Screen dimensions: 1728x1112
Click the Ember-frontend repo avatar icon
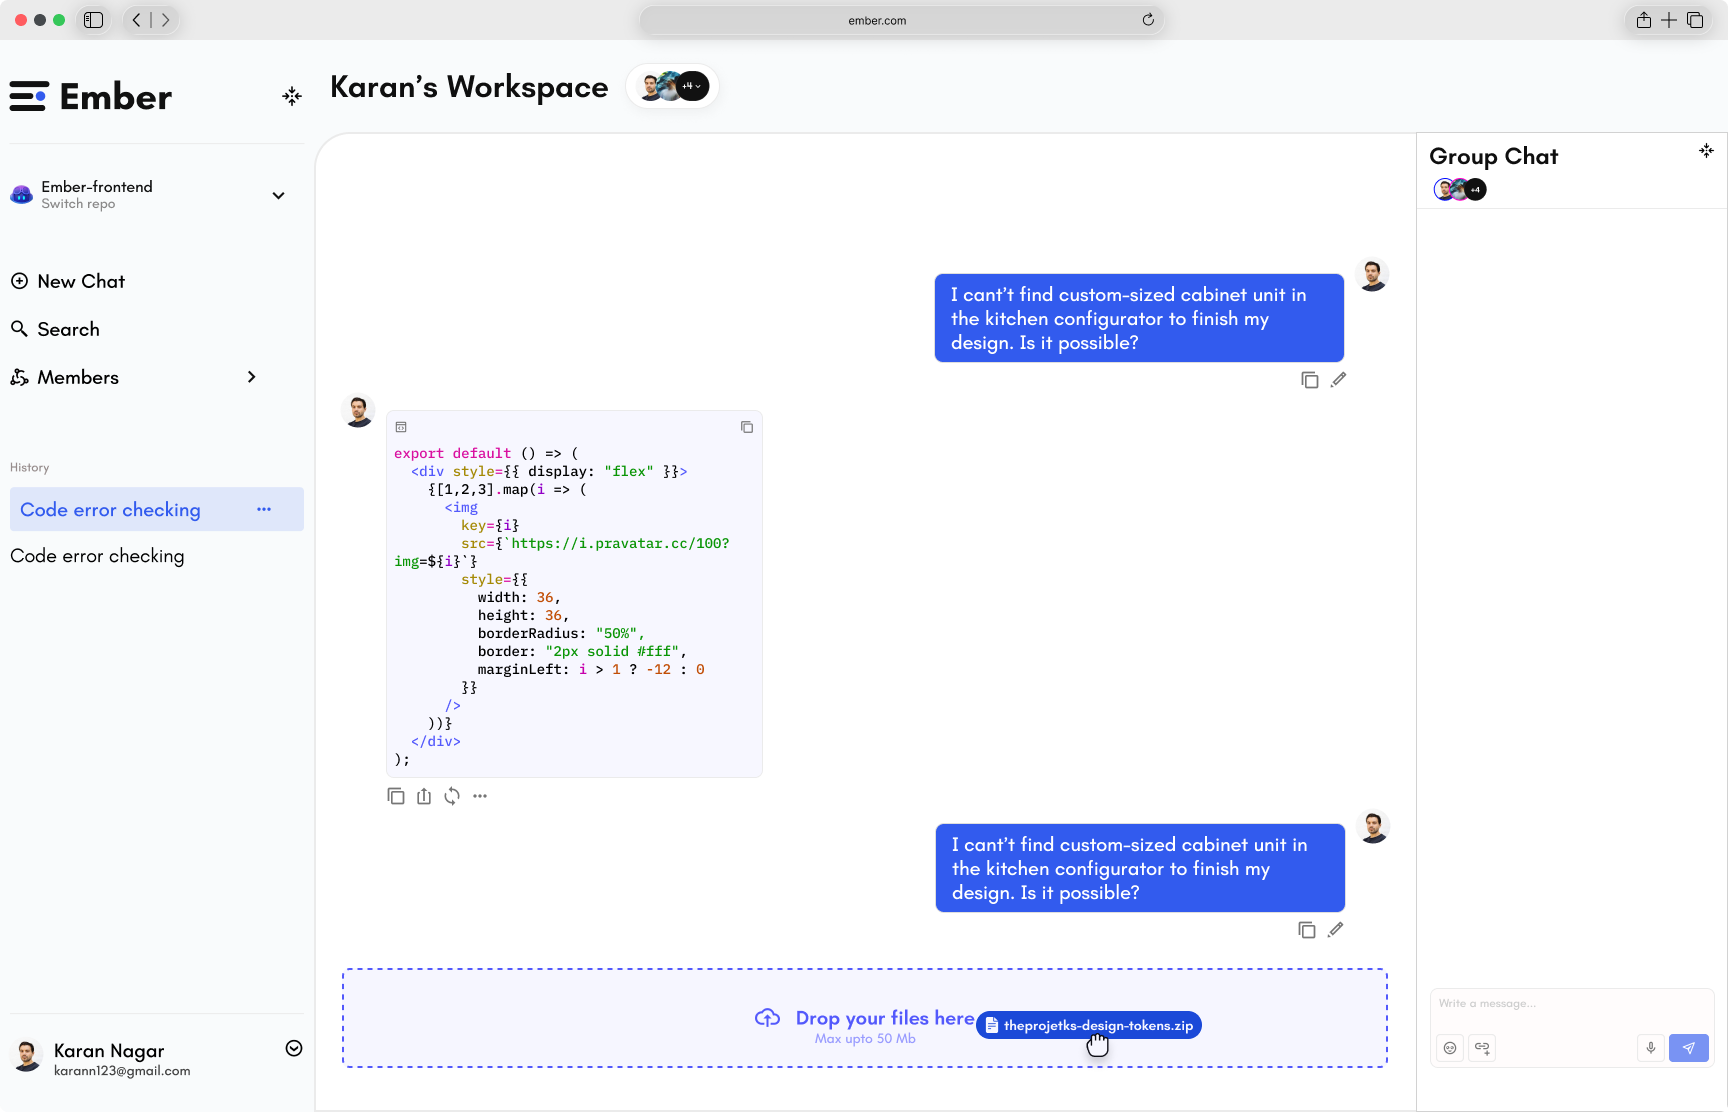coord(21,195)
